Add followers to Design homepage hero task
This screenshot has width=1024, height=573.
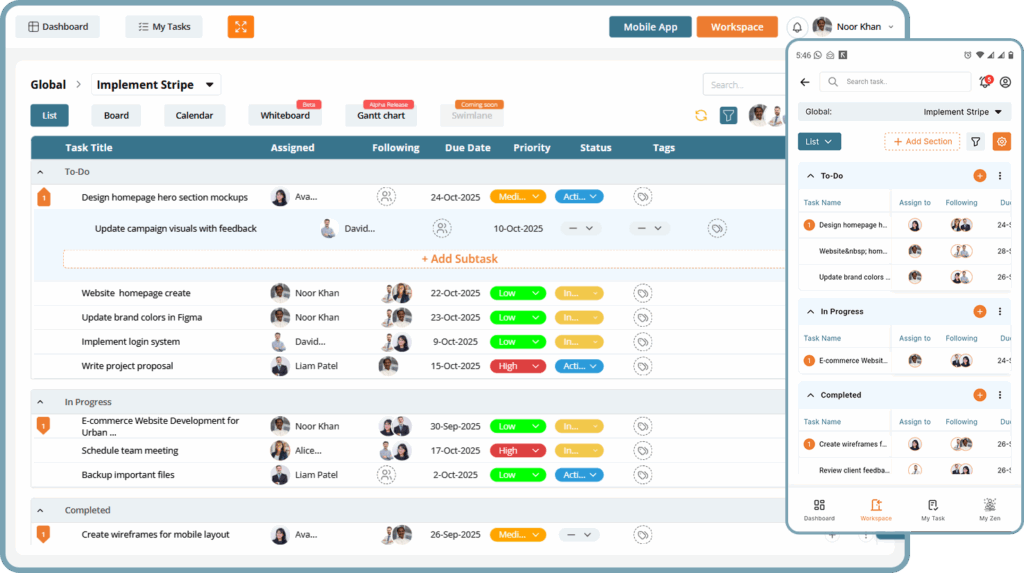(x=386, y=197)
